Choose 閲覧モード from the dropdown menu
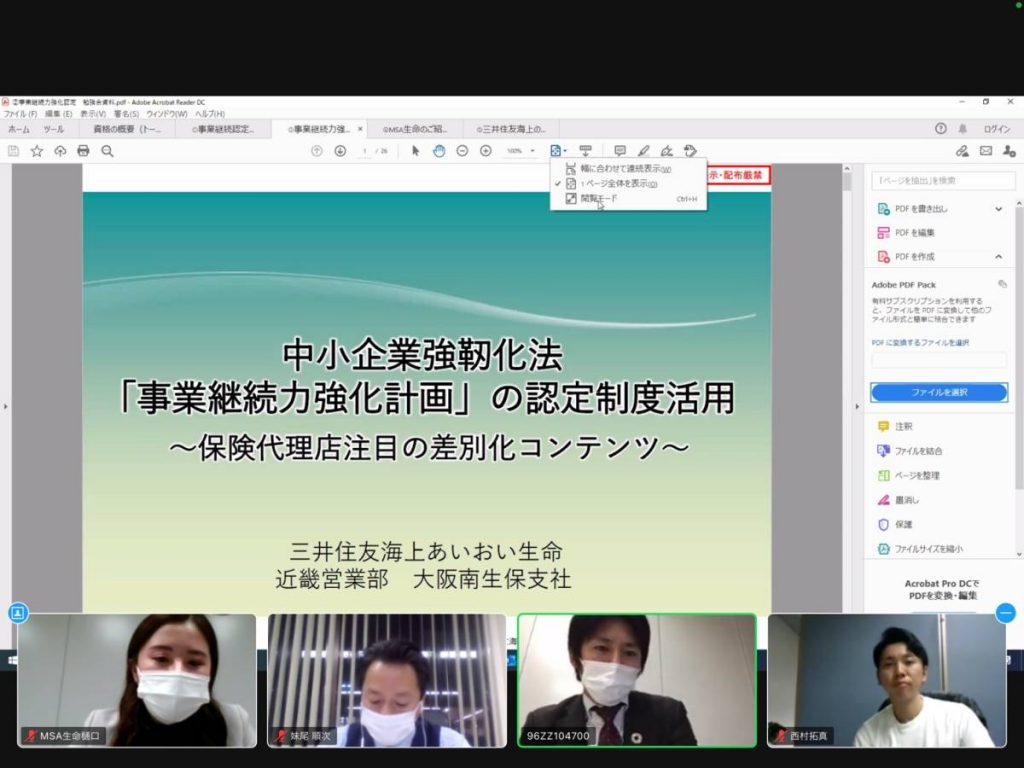 628,199
